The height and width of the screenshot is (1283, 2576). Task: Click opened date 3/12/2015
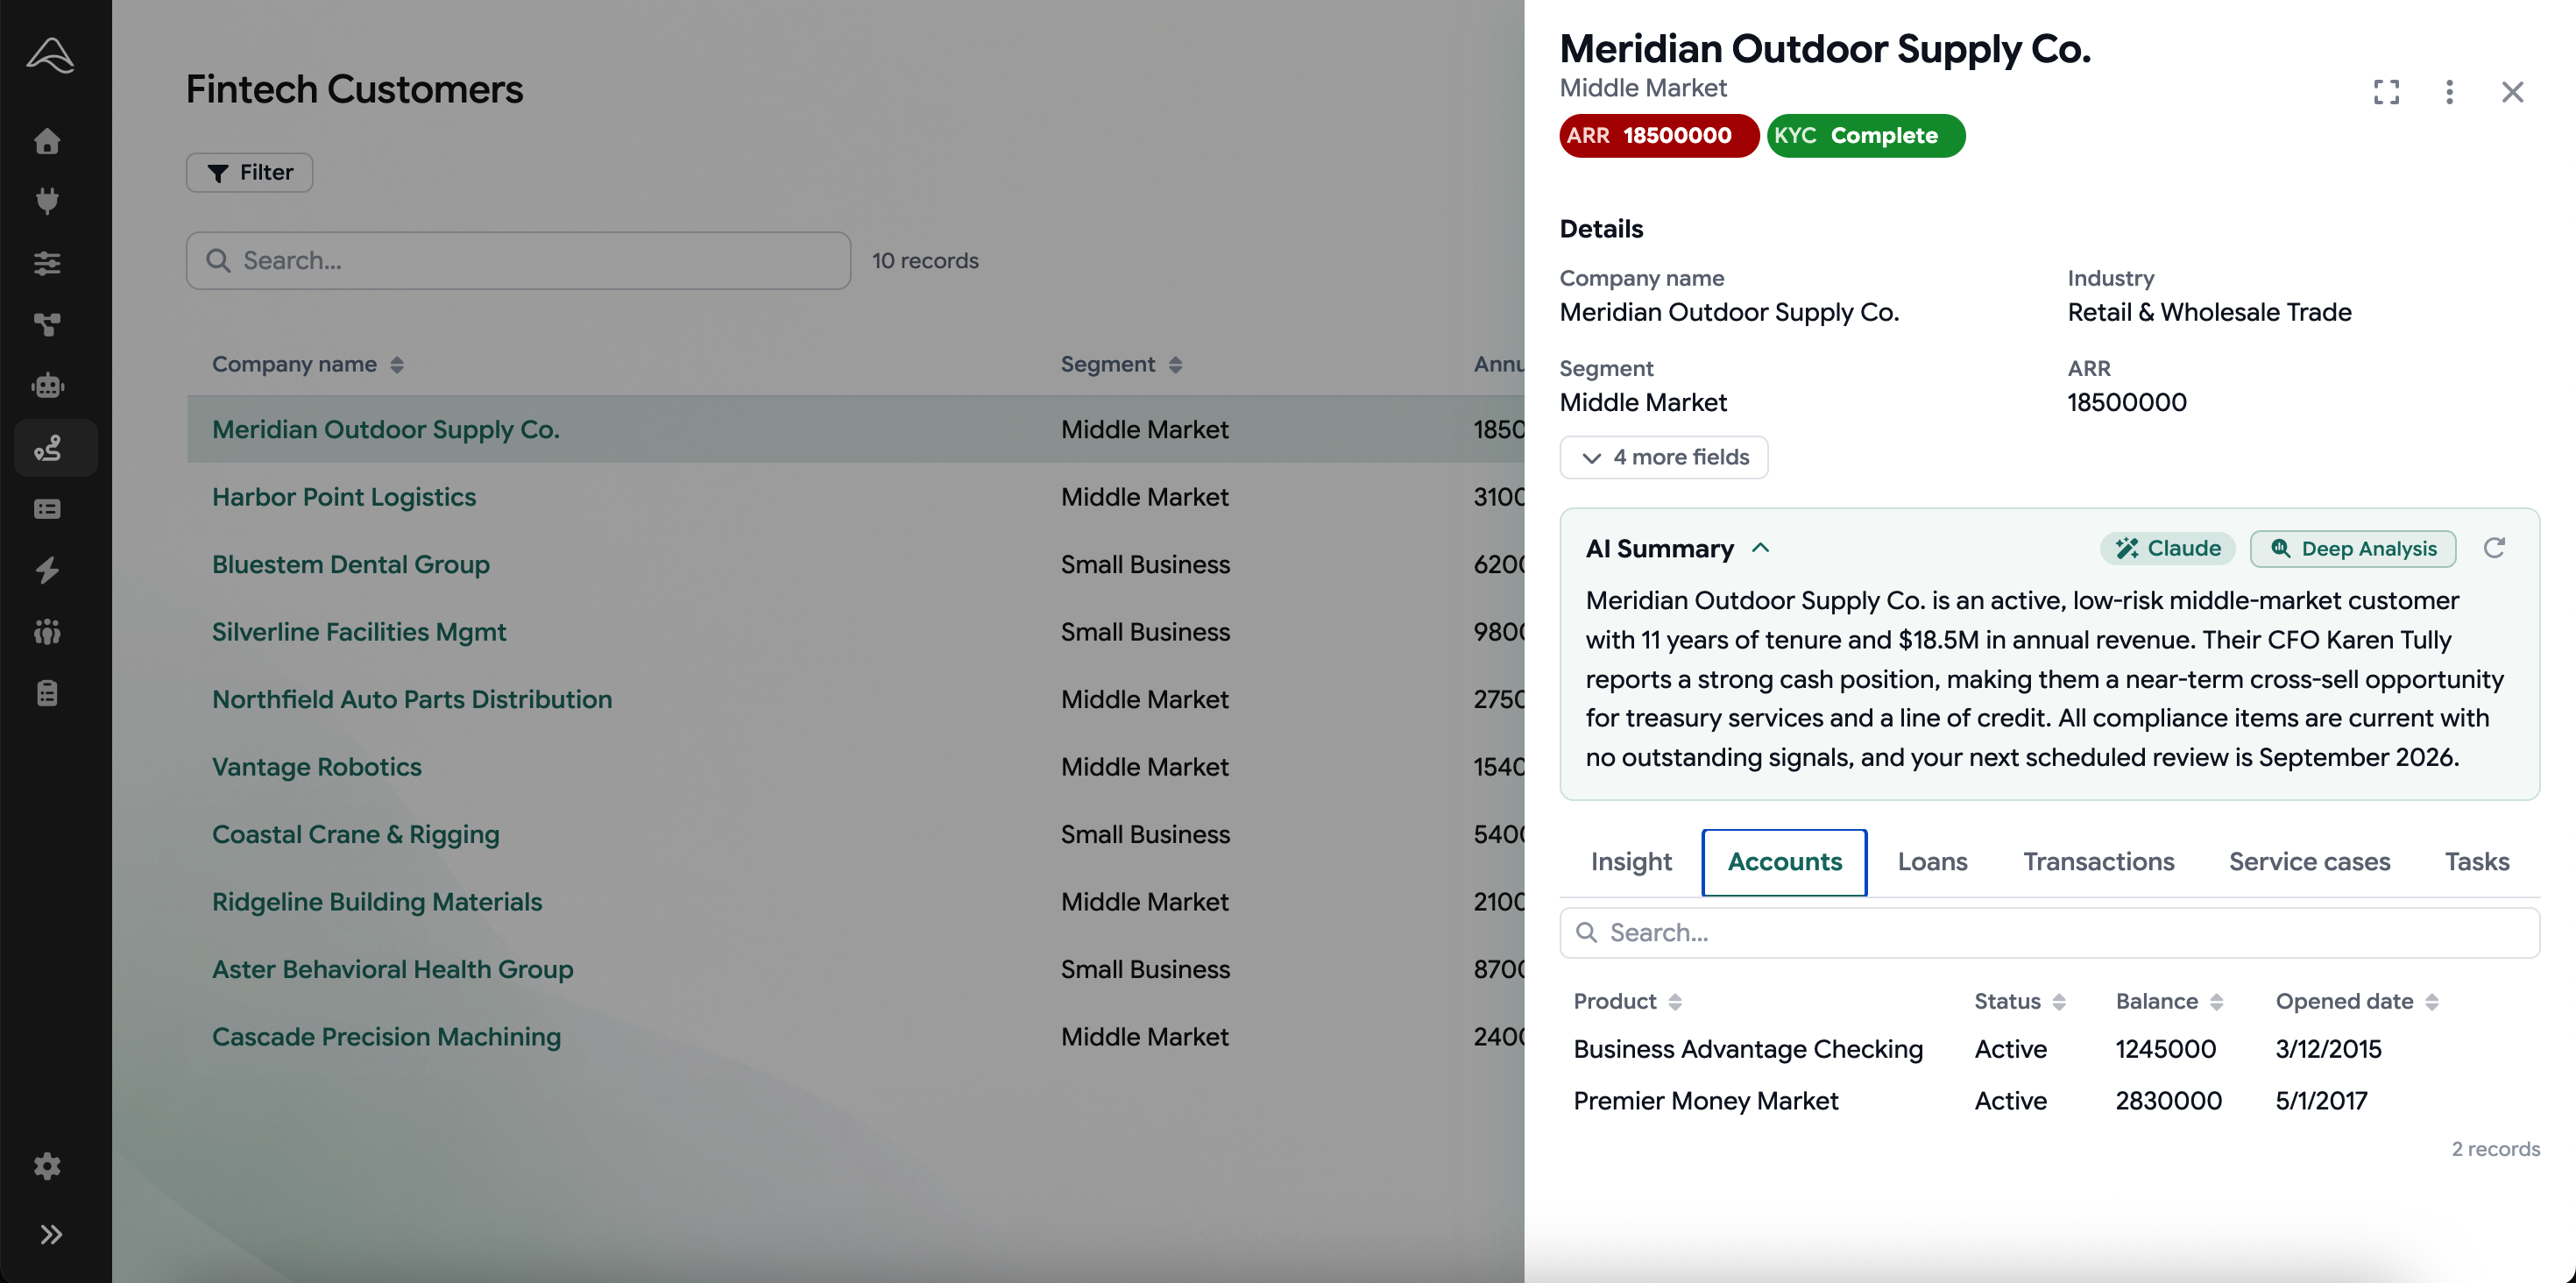[x=2328, y=1050]
